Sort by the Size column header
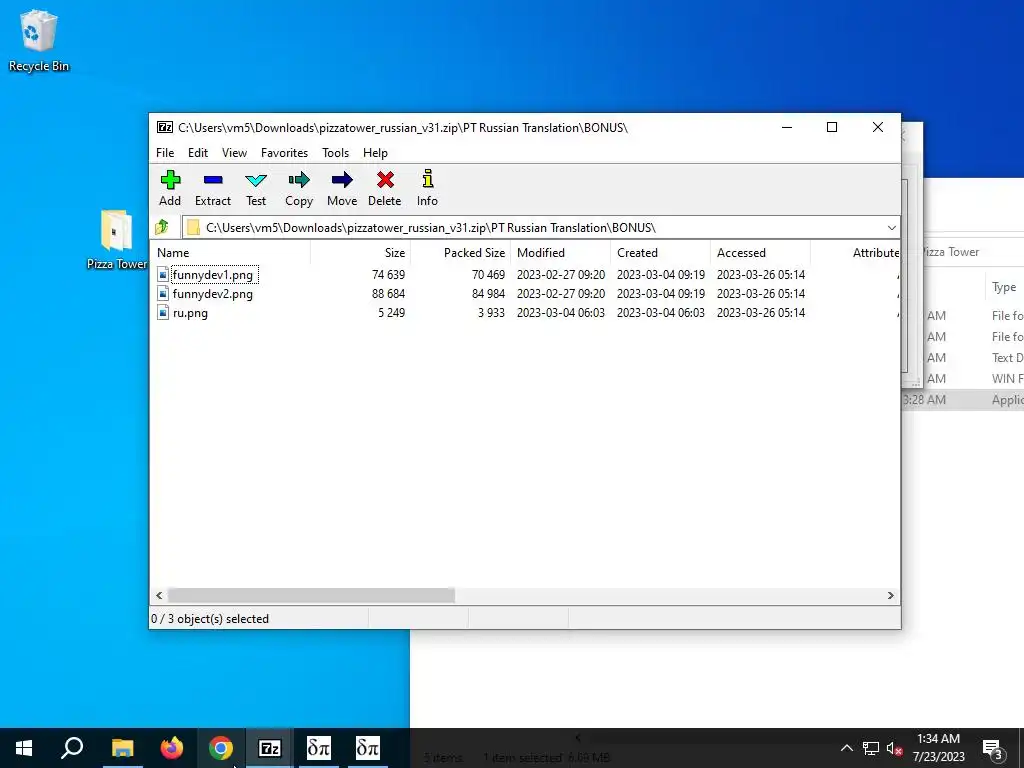Screen dimensions: 1024x768 pos(360,253)
